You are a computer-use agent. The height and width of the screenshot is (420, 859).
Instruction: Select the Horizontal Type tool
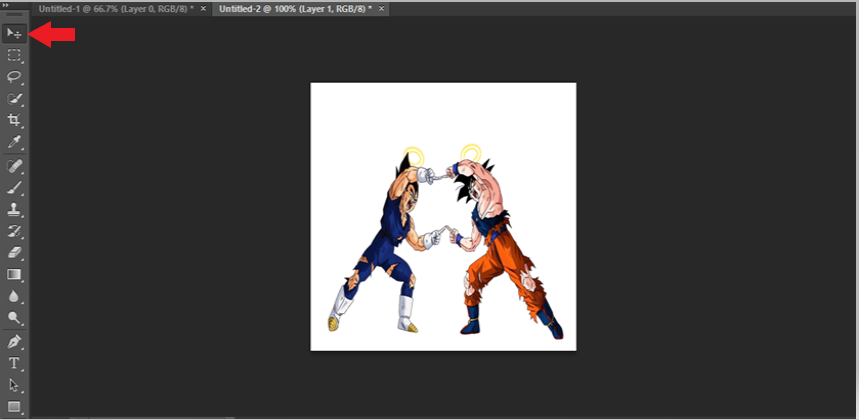[x=14, y=364]
